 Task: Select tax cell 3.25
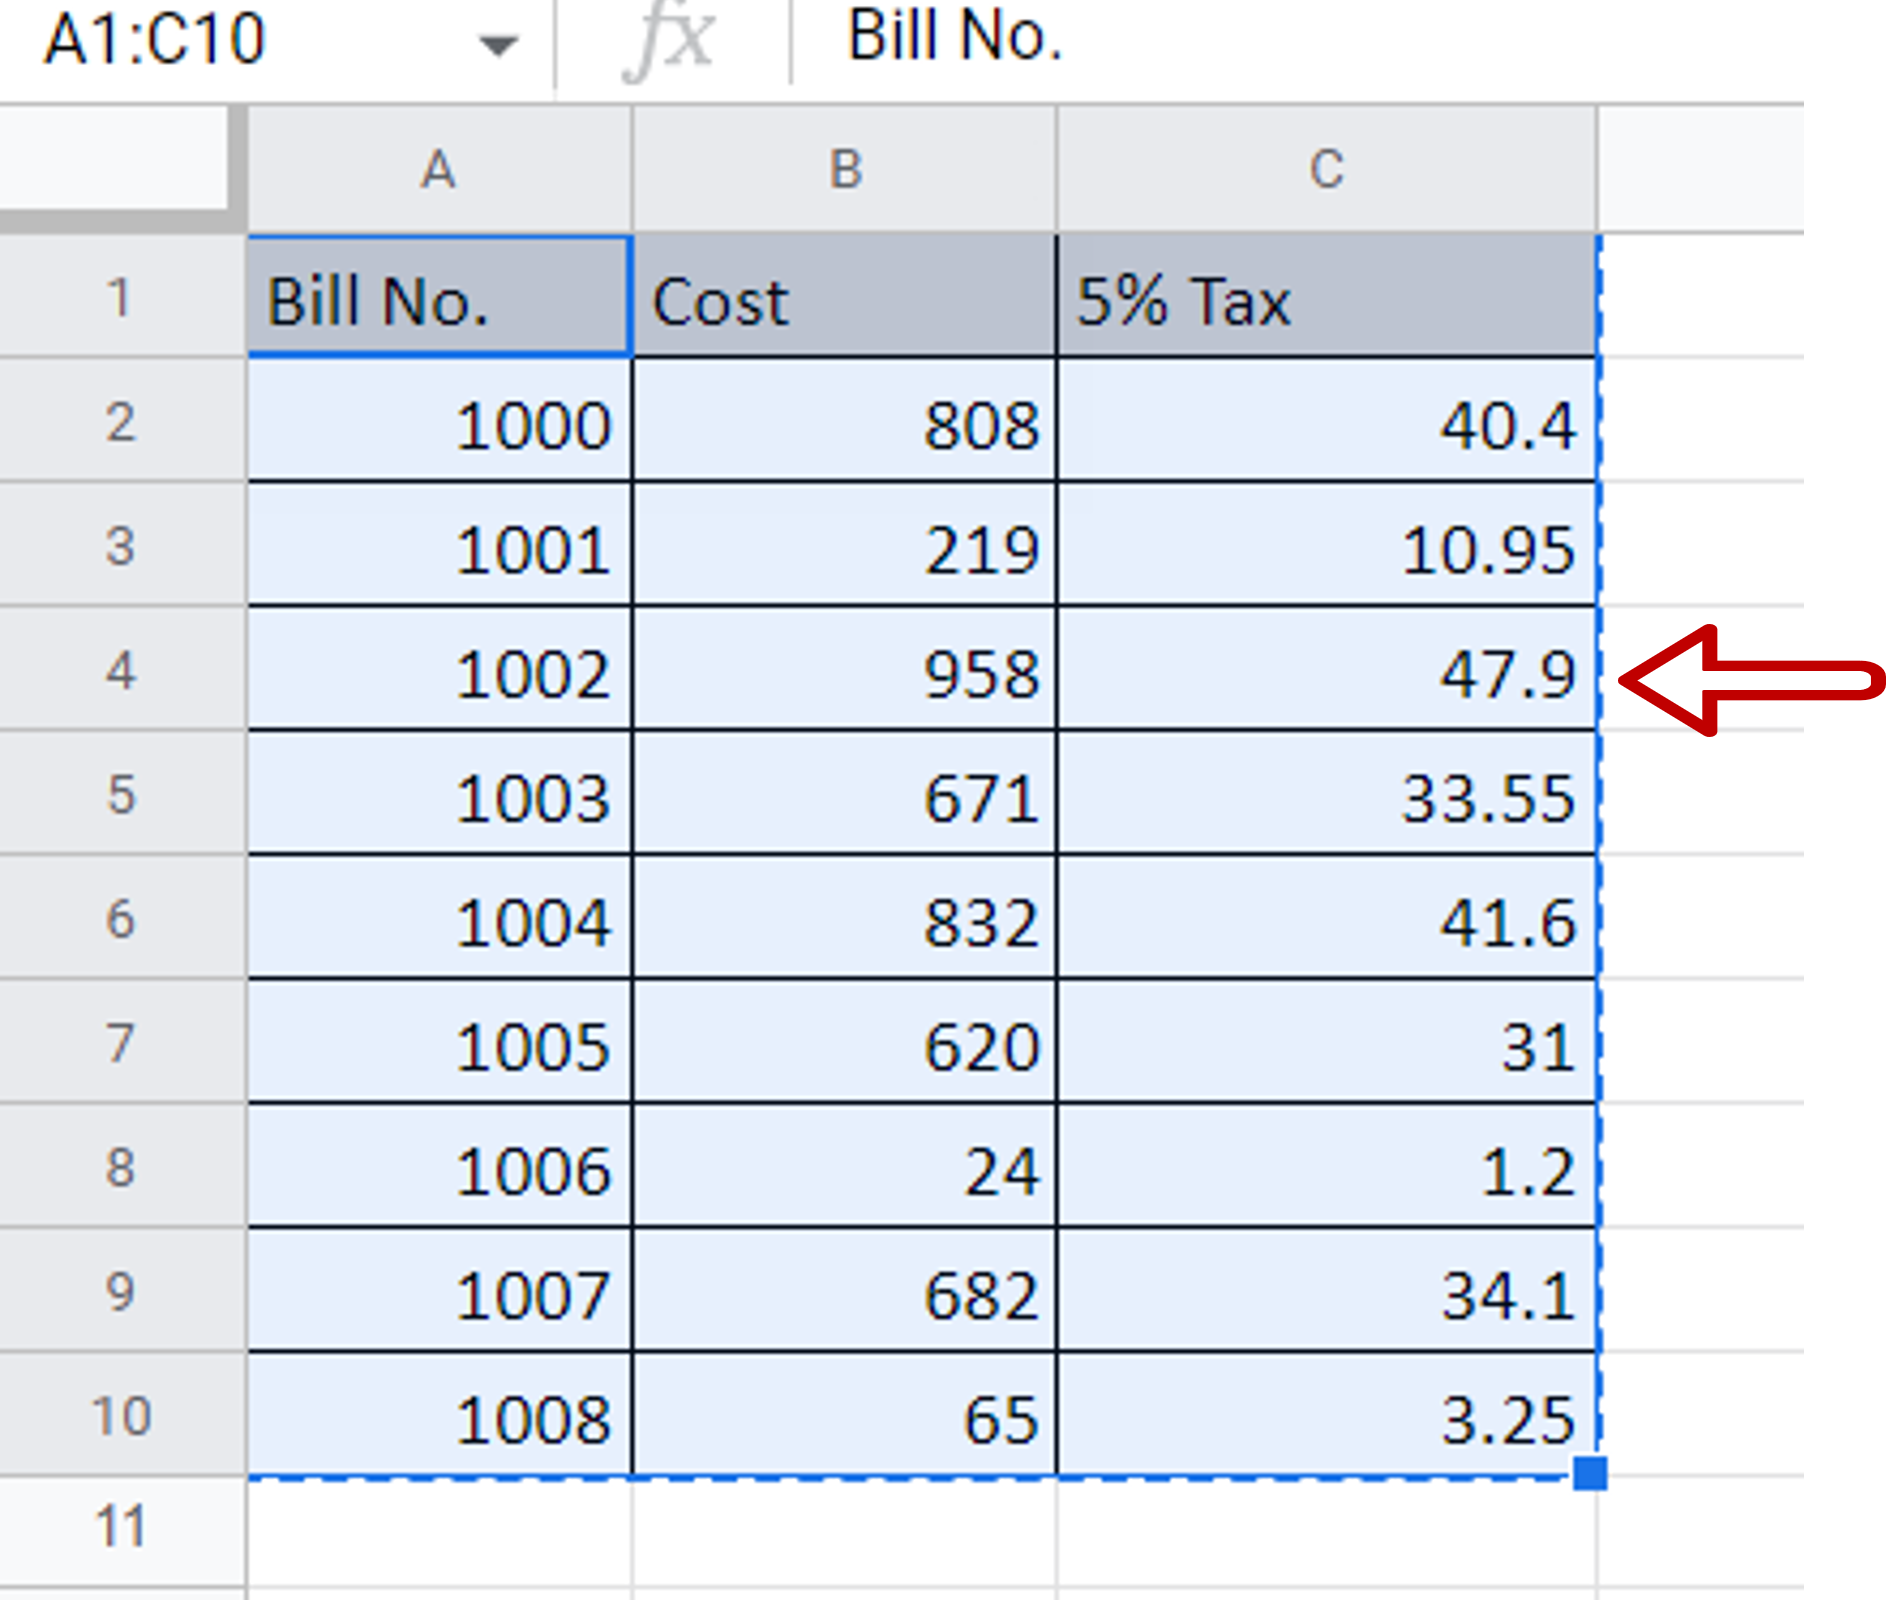1326,1415
